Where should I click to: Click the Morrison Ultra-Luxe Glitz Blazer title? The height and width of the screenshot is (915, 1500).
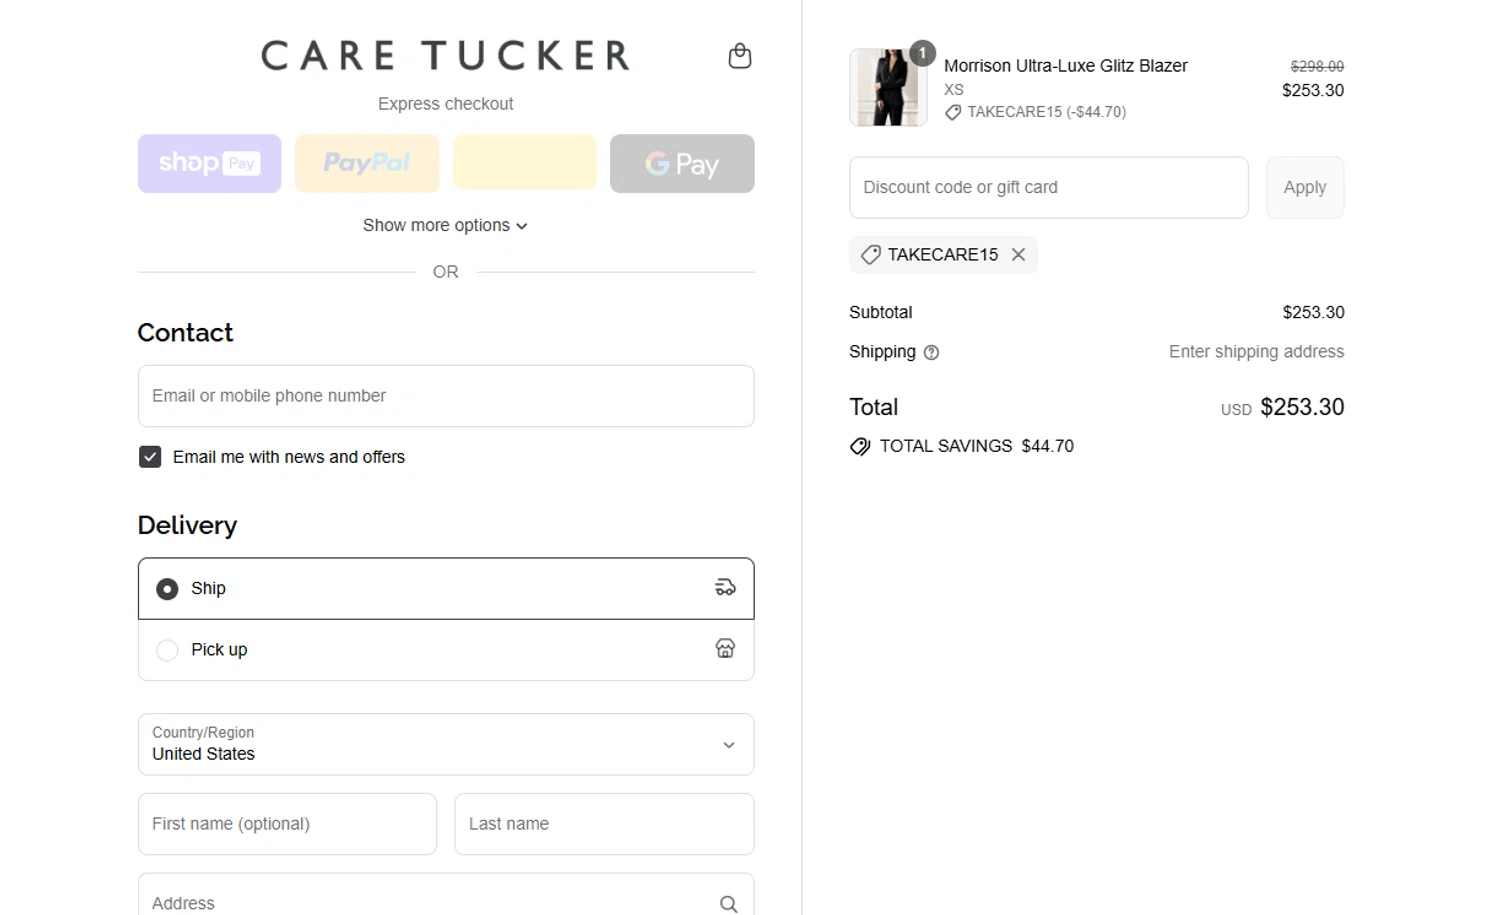pos(1066,66)
